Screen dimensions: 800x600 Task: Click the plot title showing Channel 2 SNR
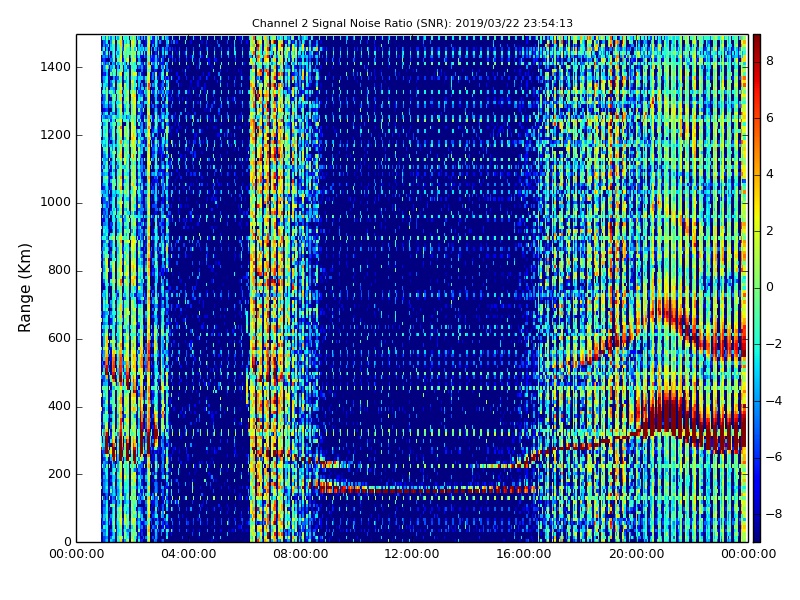(x=412, y=23)
